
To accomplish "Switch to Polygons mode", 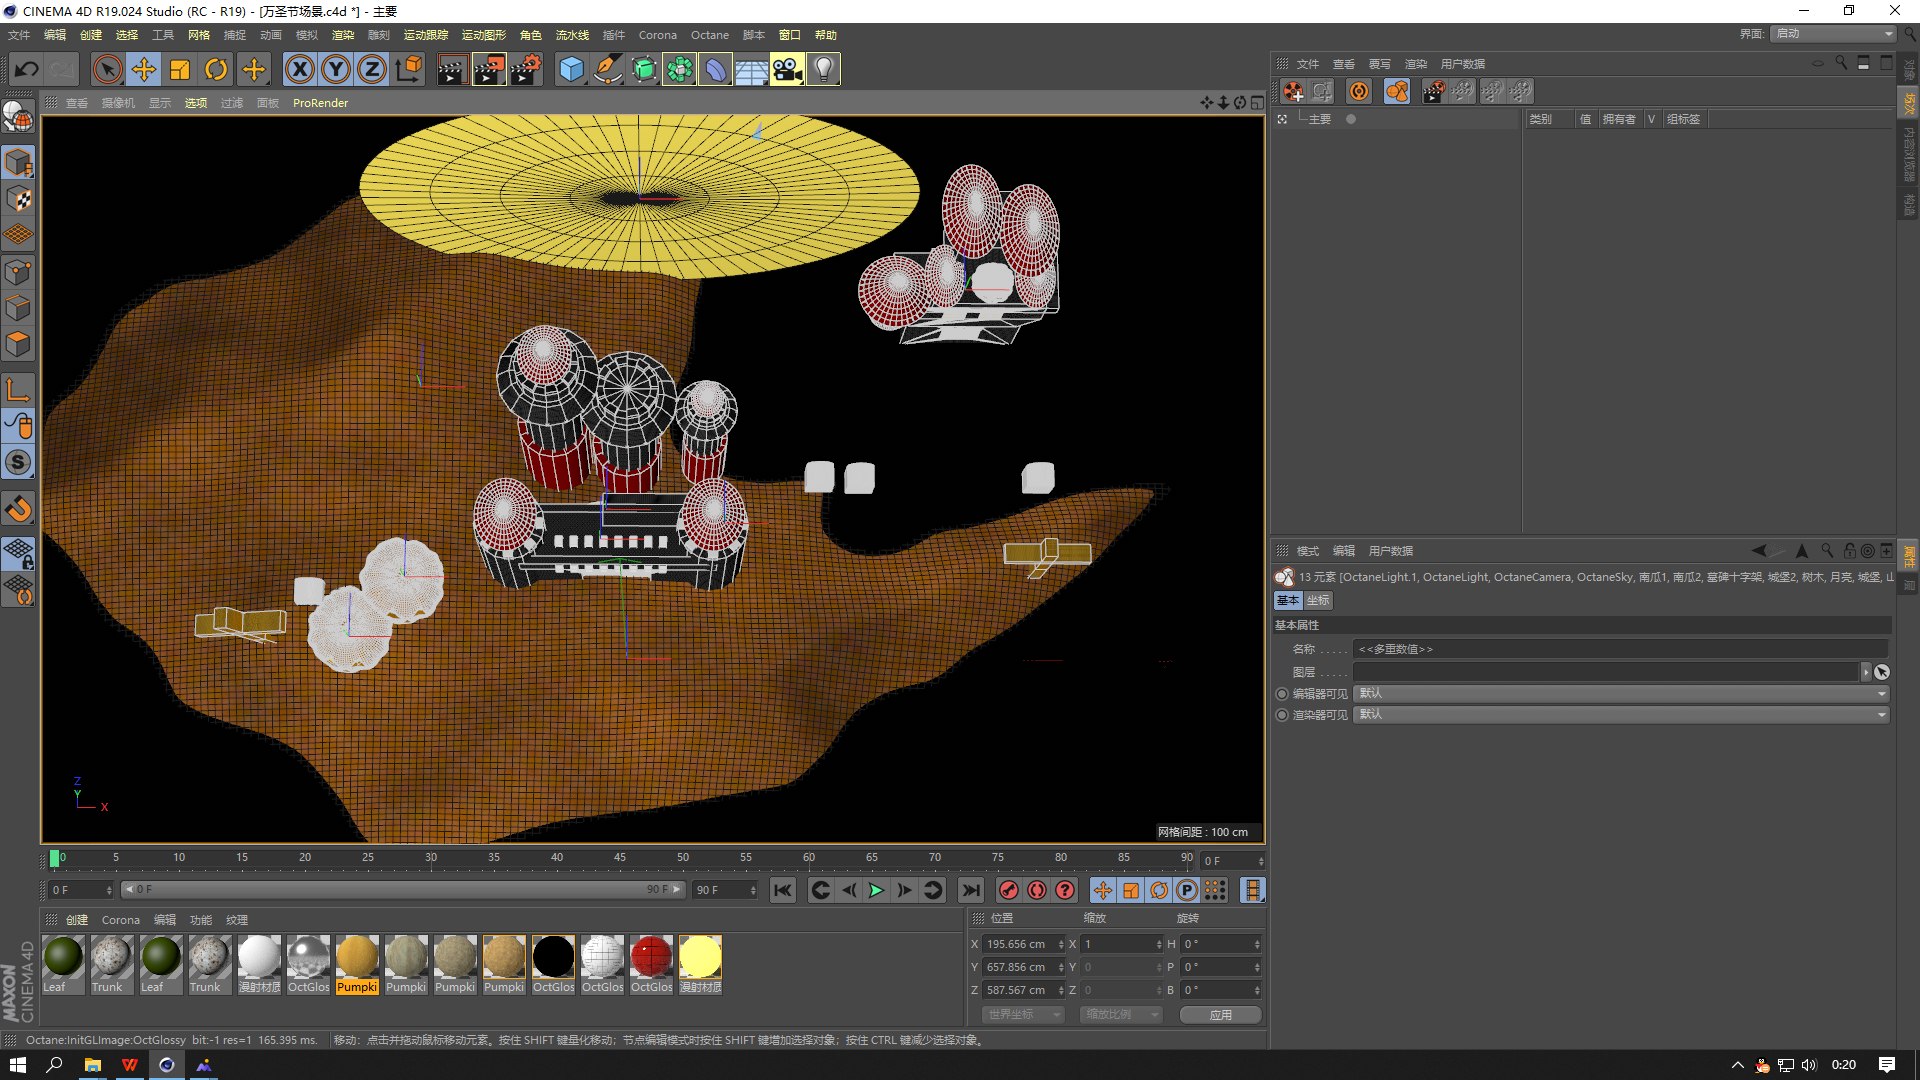I will coord(18,345).
